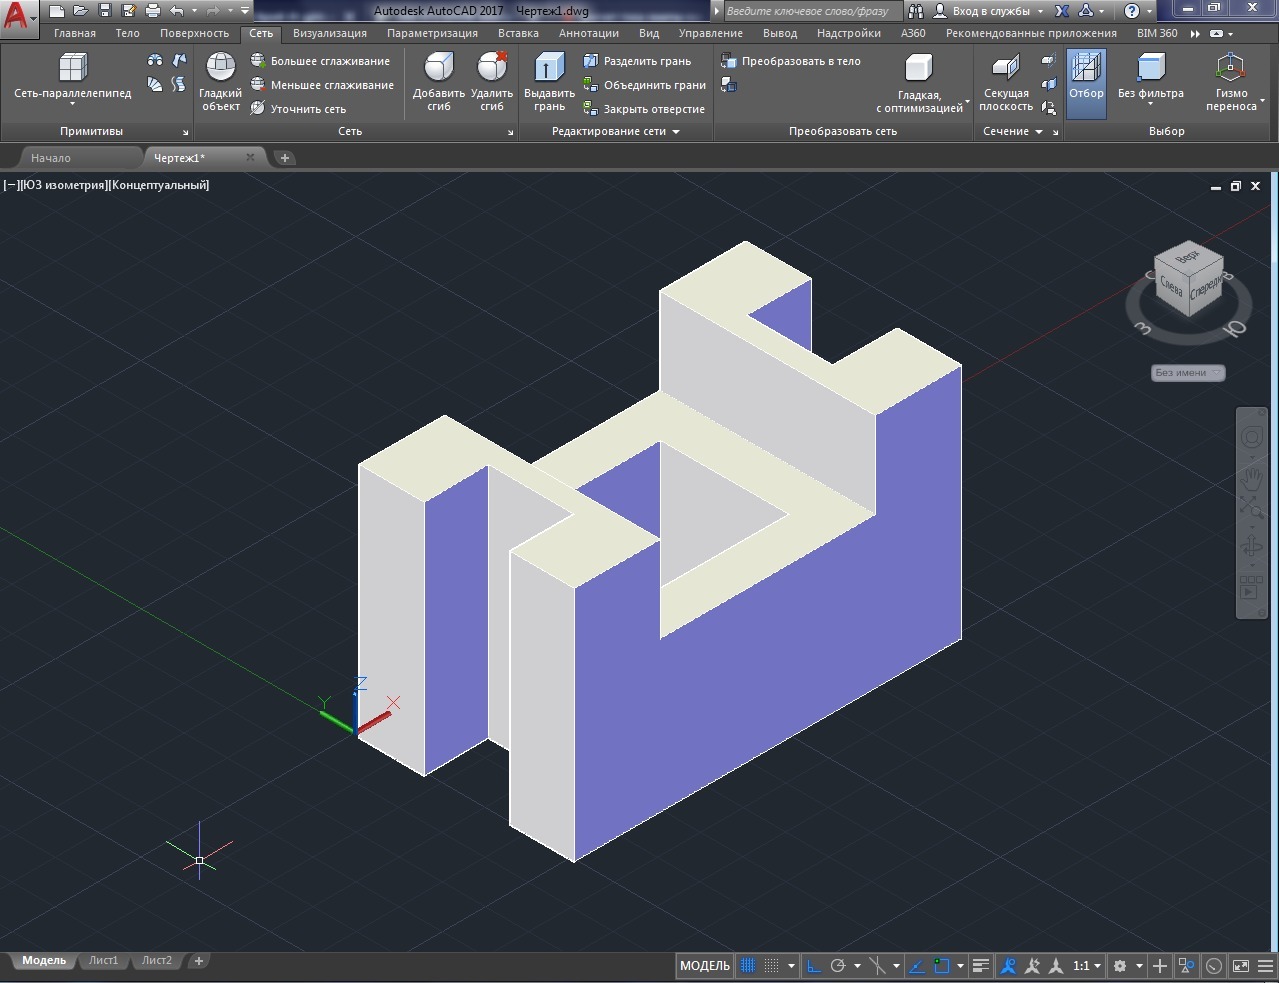
Task: Open the Вставка ribbon tab
Action: click(x=518, y=33)
